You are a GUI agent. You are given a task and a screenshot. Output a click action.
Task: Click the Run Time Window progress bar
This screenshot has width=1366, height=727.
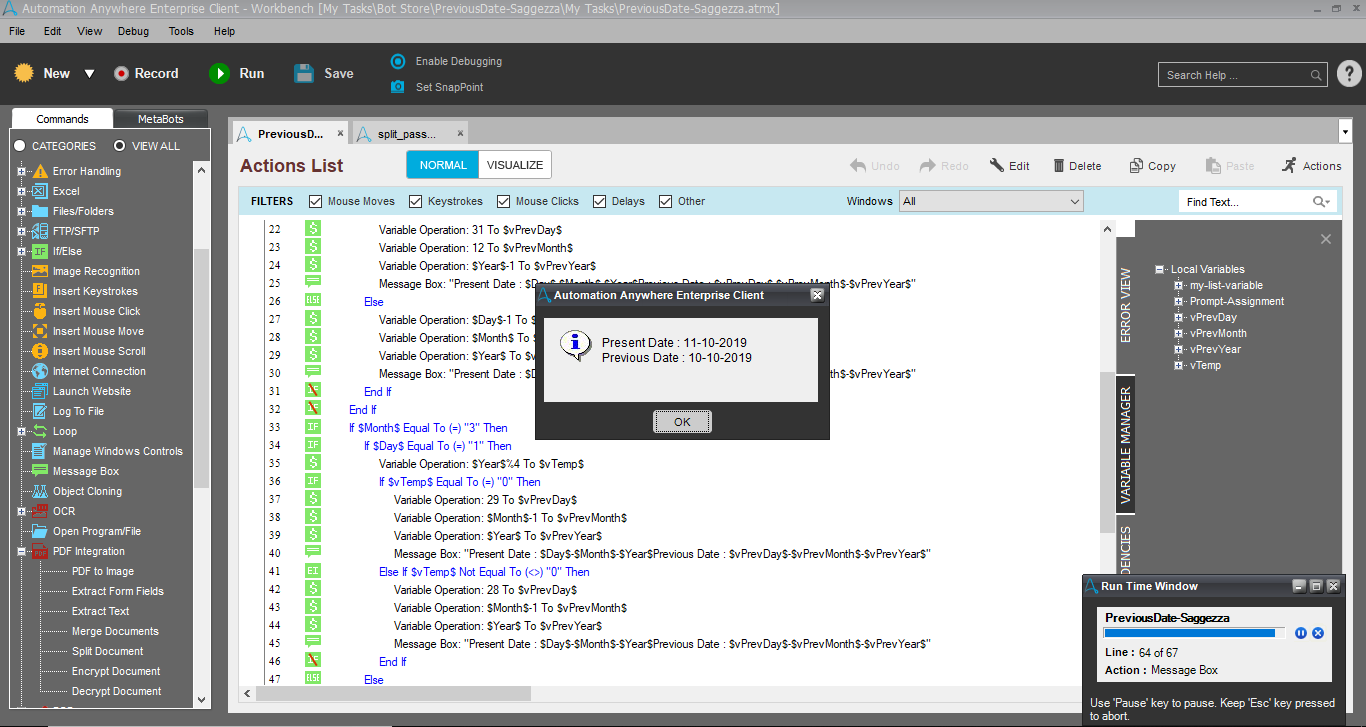[1195, 633]
